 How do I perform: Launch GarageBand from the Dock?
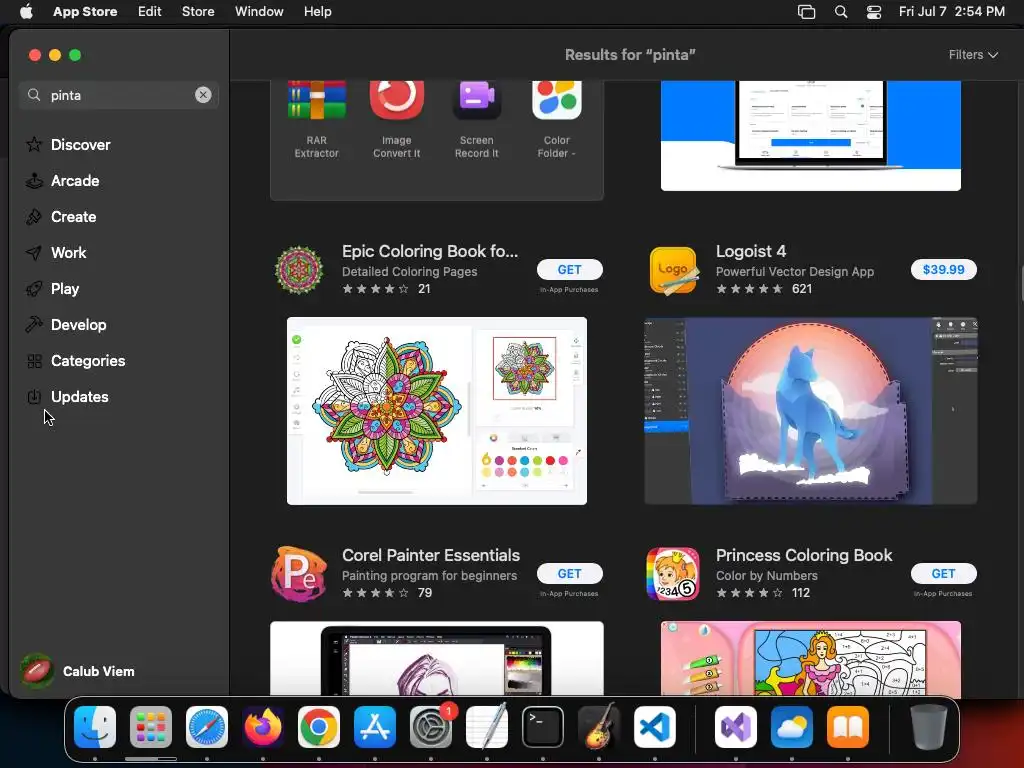pyautogui.click(x=599, y=727)
